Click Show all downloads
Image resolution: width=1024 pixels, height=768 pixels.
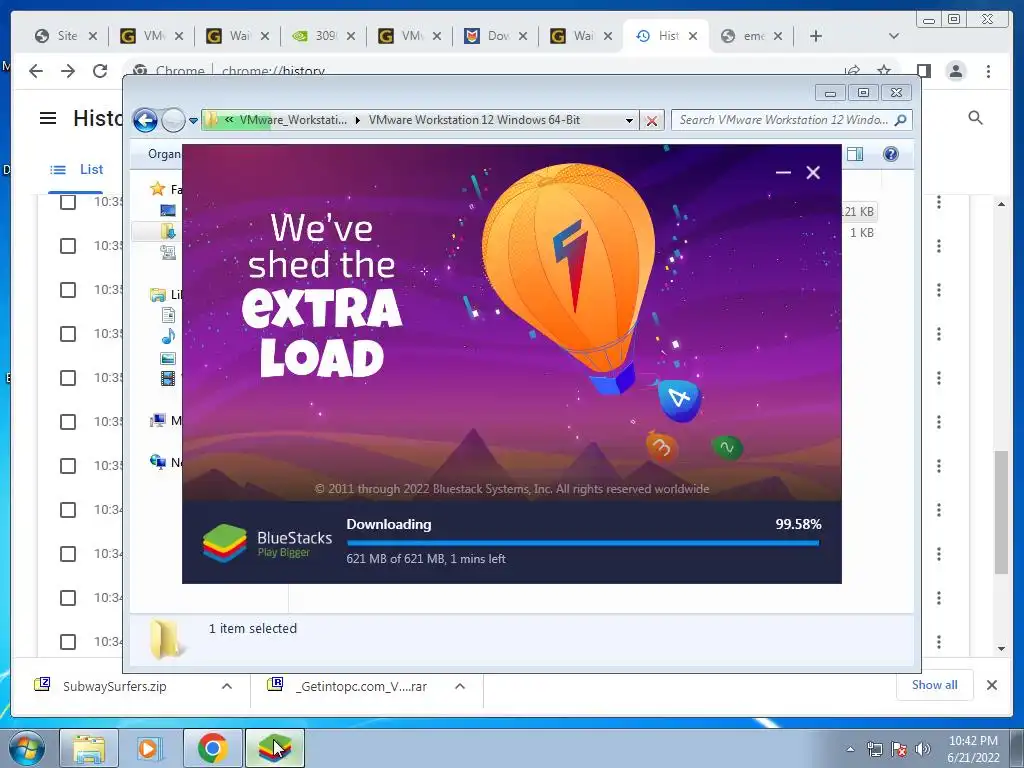point(935,685)
